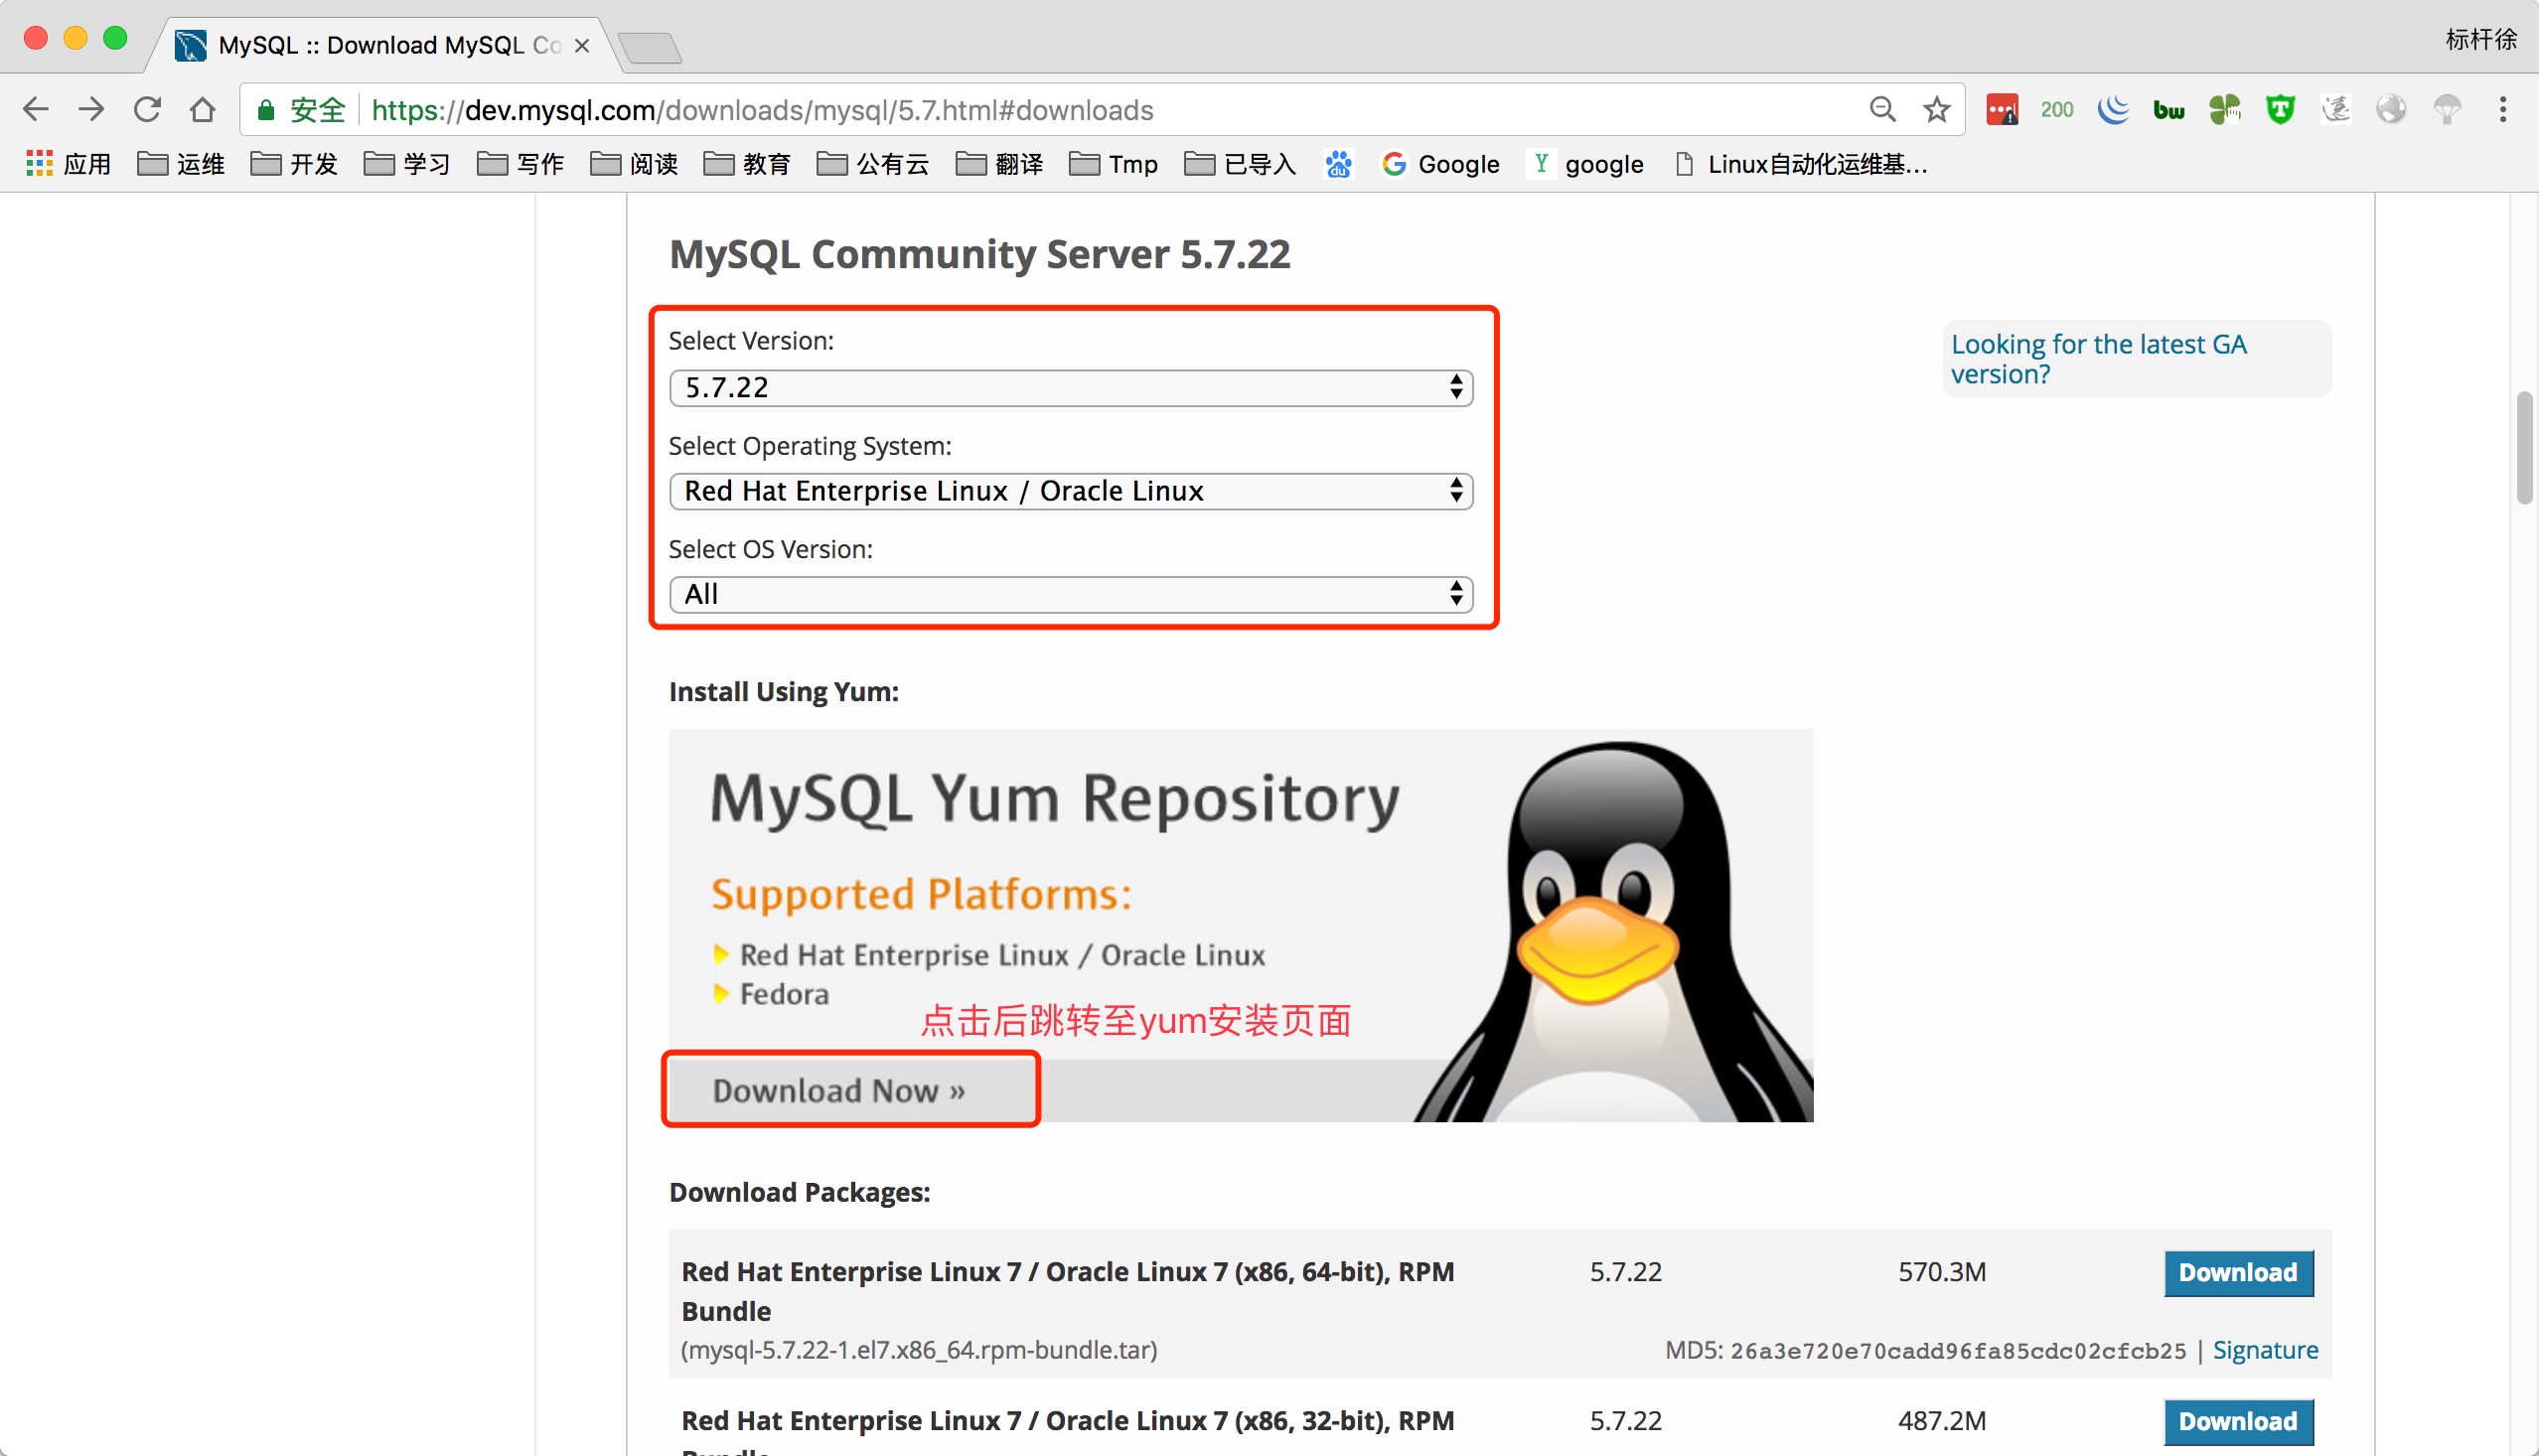Open the Select OS Version dropdown showing All
The image size is (2539, 1456).
pyautogui.click(x=1071, y=594)
